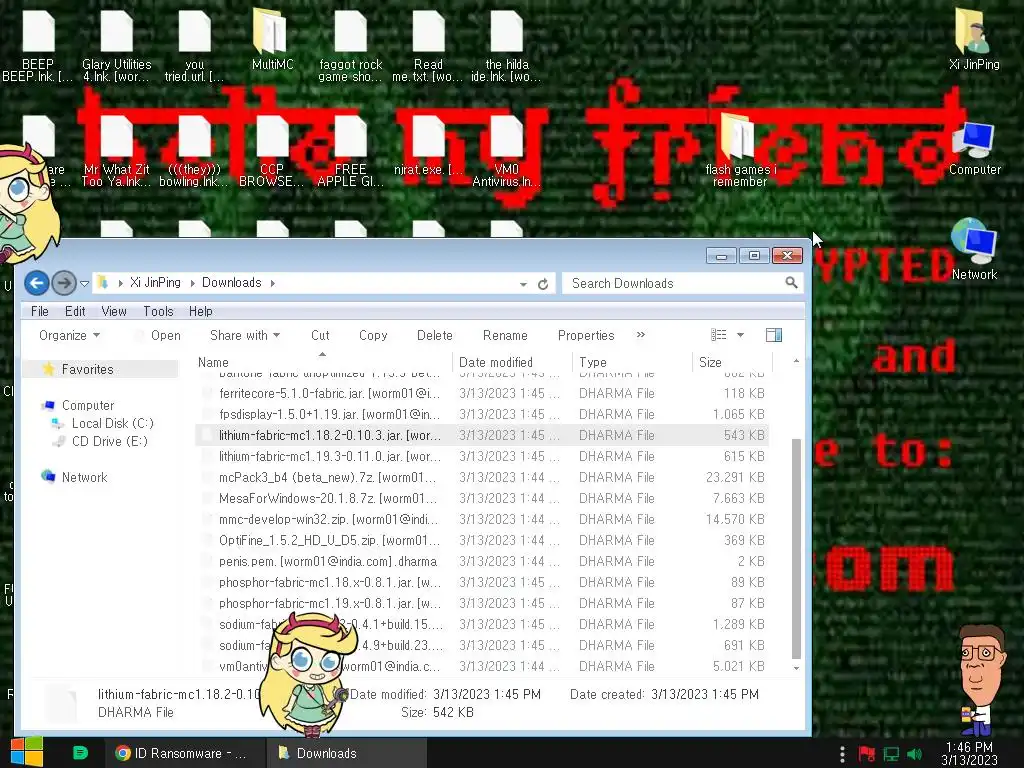
Task: Sort by Type column header
Action: [x=632, y=362]
